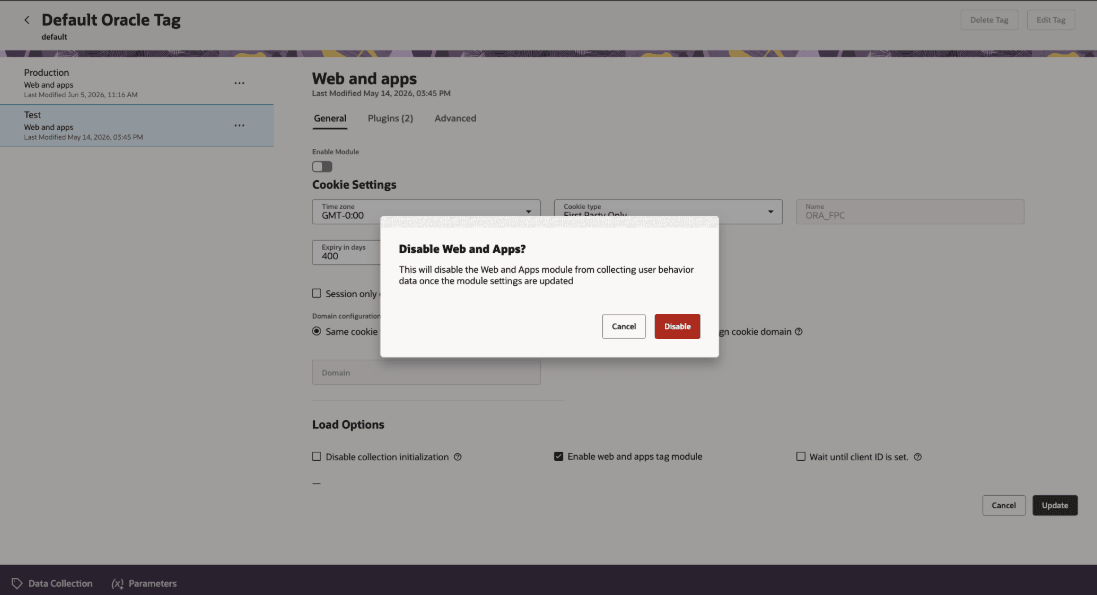Select the Same cookie radio button
Image resolution: width=1097 pixels, height=595 pixels.
click(317, 331)
